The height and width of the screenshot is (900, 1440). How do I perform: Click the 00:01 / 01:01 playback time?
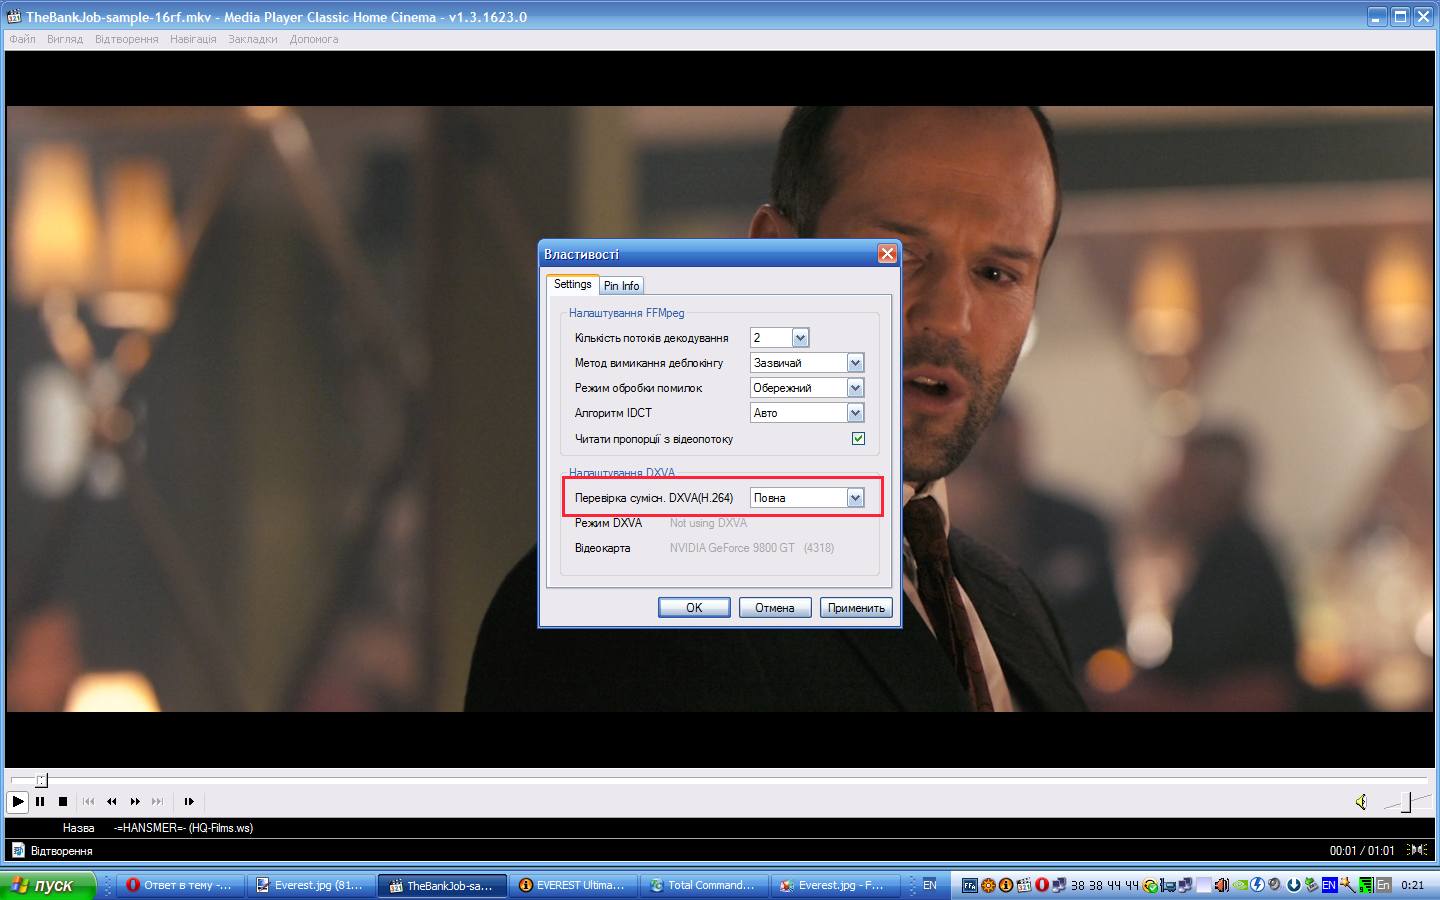point(1362,851)
